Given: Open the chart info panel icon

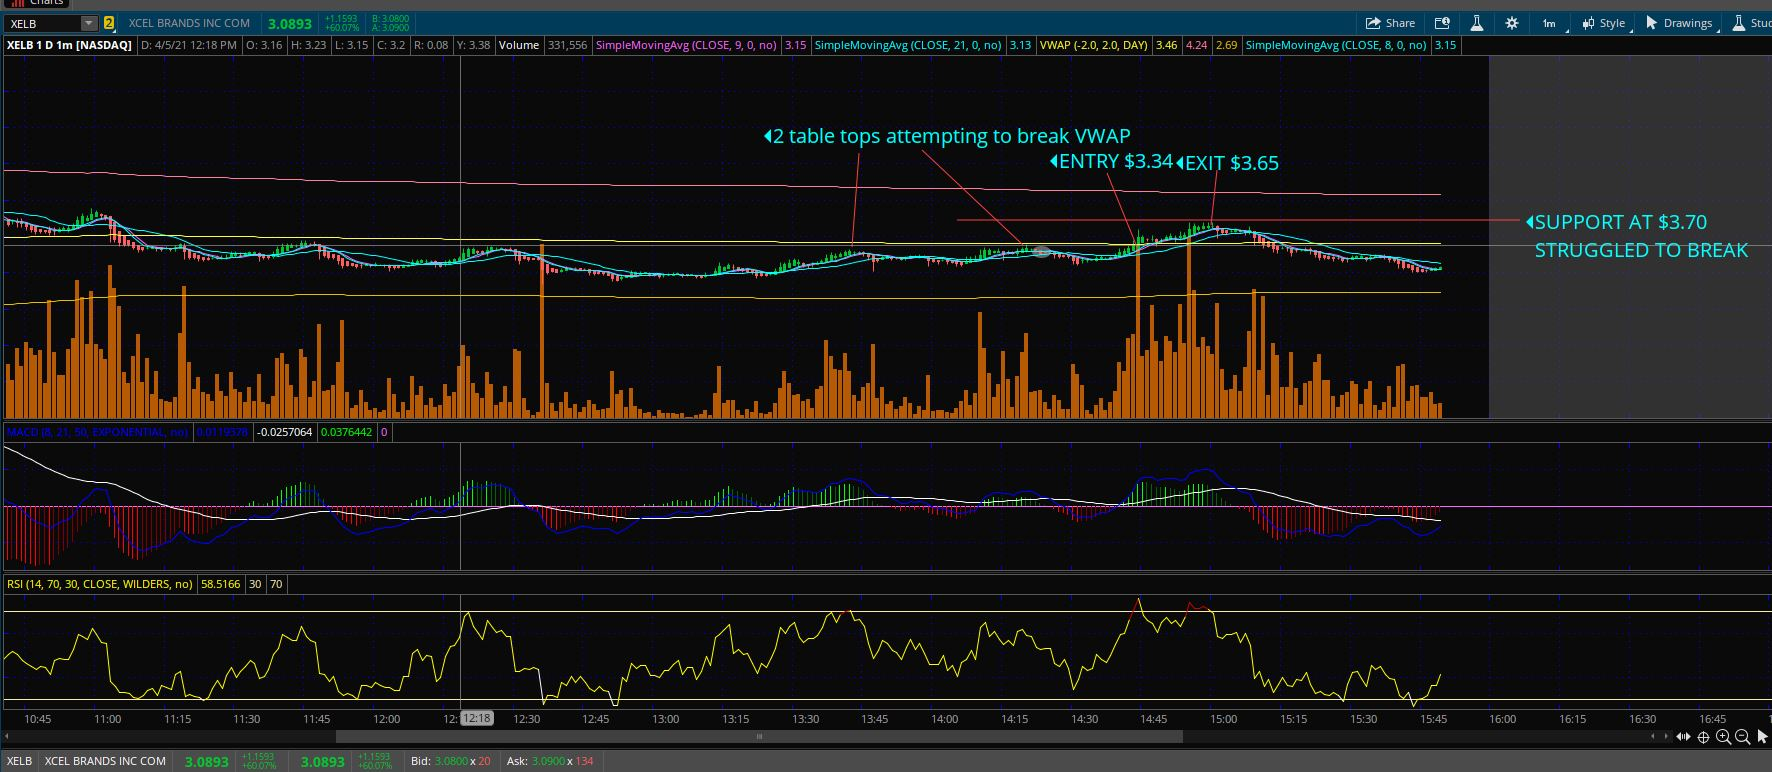Looking at the screenshot, I should point(1442,23).
